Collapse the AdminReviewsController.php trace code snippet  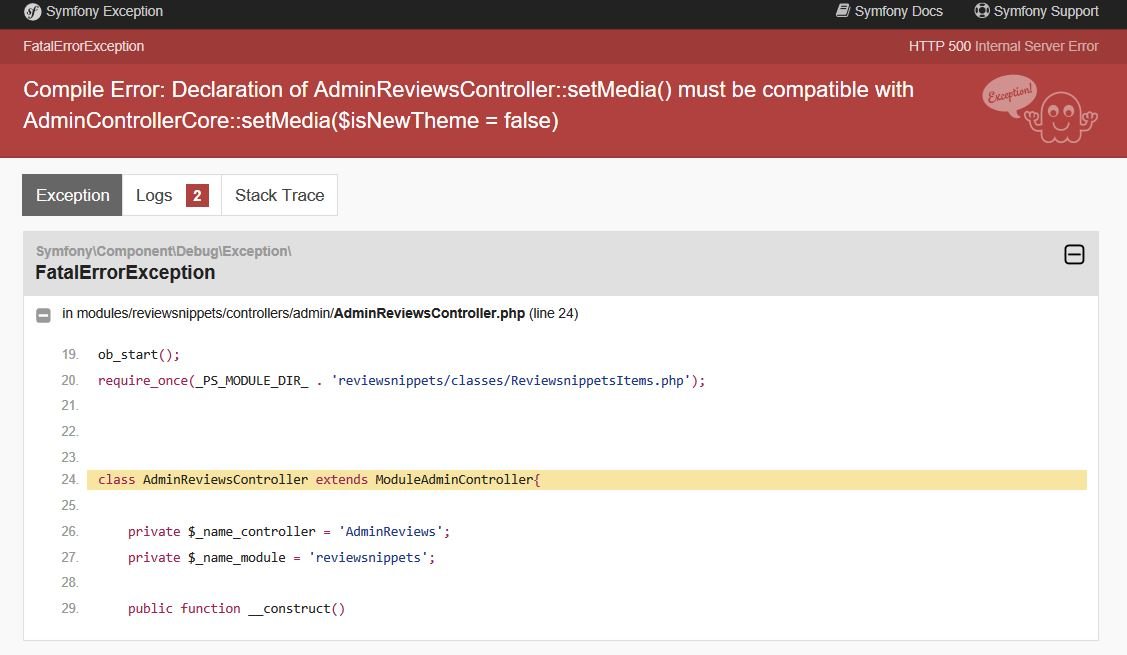coord(43,315)
